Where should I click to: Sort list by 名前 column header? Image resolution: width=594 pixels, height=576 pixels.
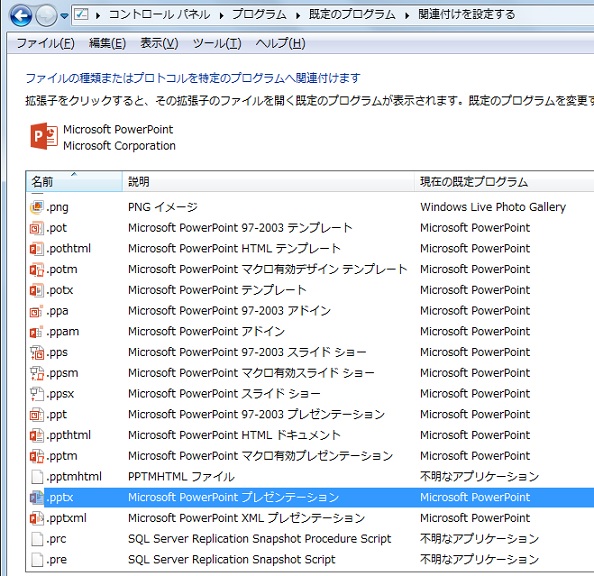(x=74, y=182)
